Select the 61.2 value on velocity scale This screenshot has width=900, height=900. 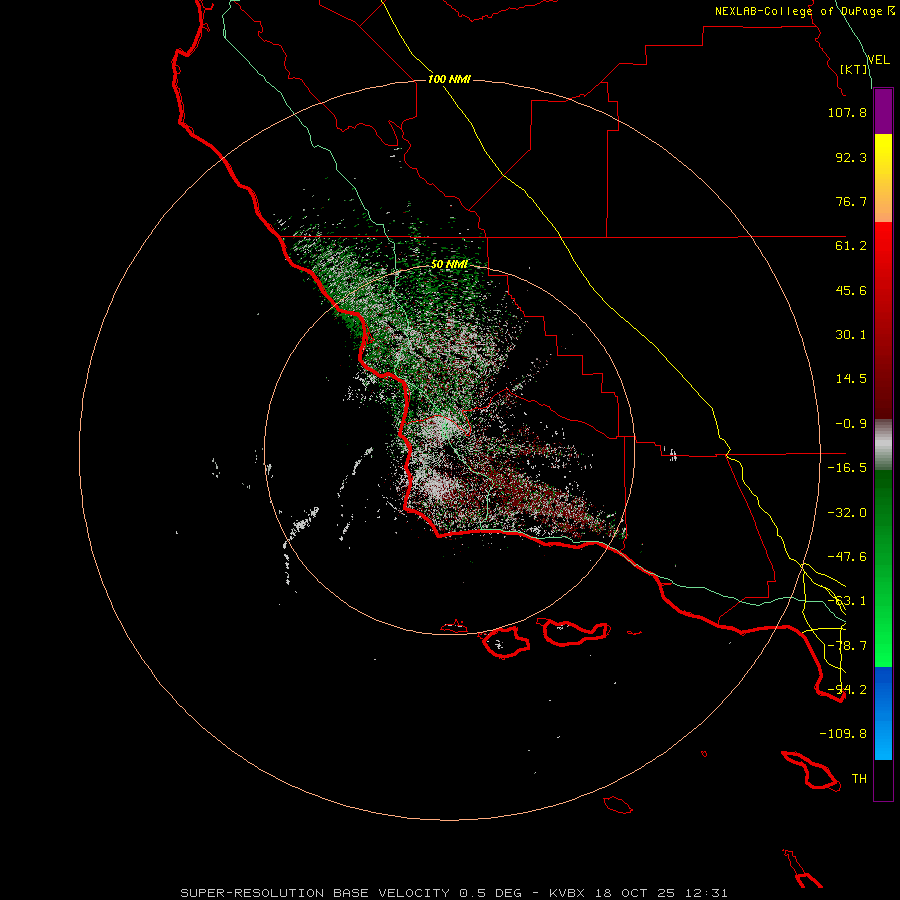click(x=851, y=246)
